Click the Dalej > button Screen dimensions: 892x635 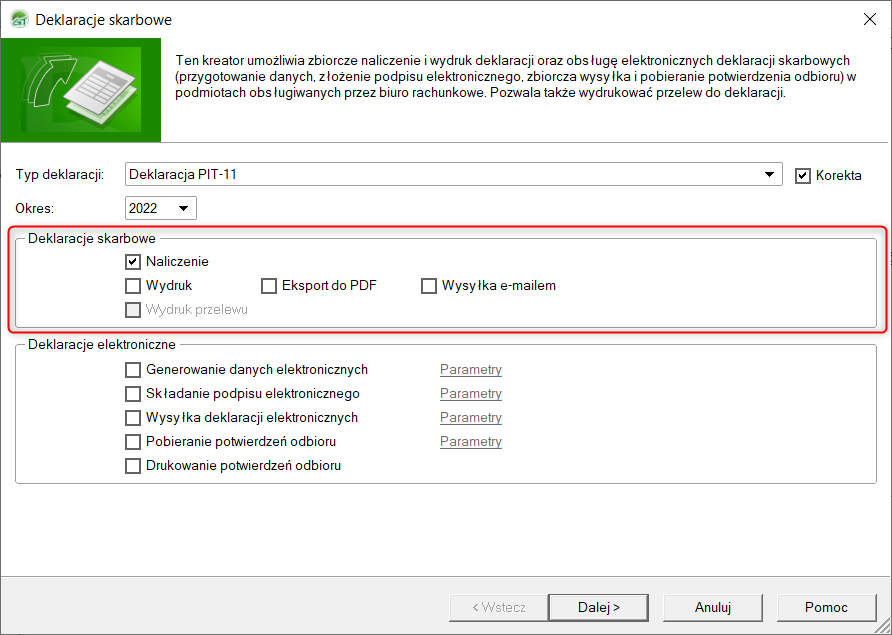click(x=598, y=608)
